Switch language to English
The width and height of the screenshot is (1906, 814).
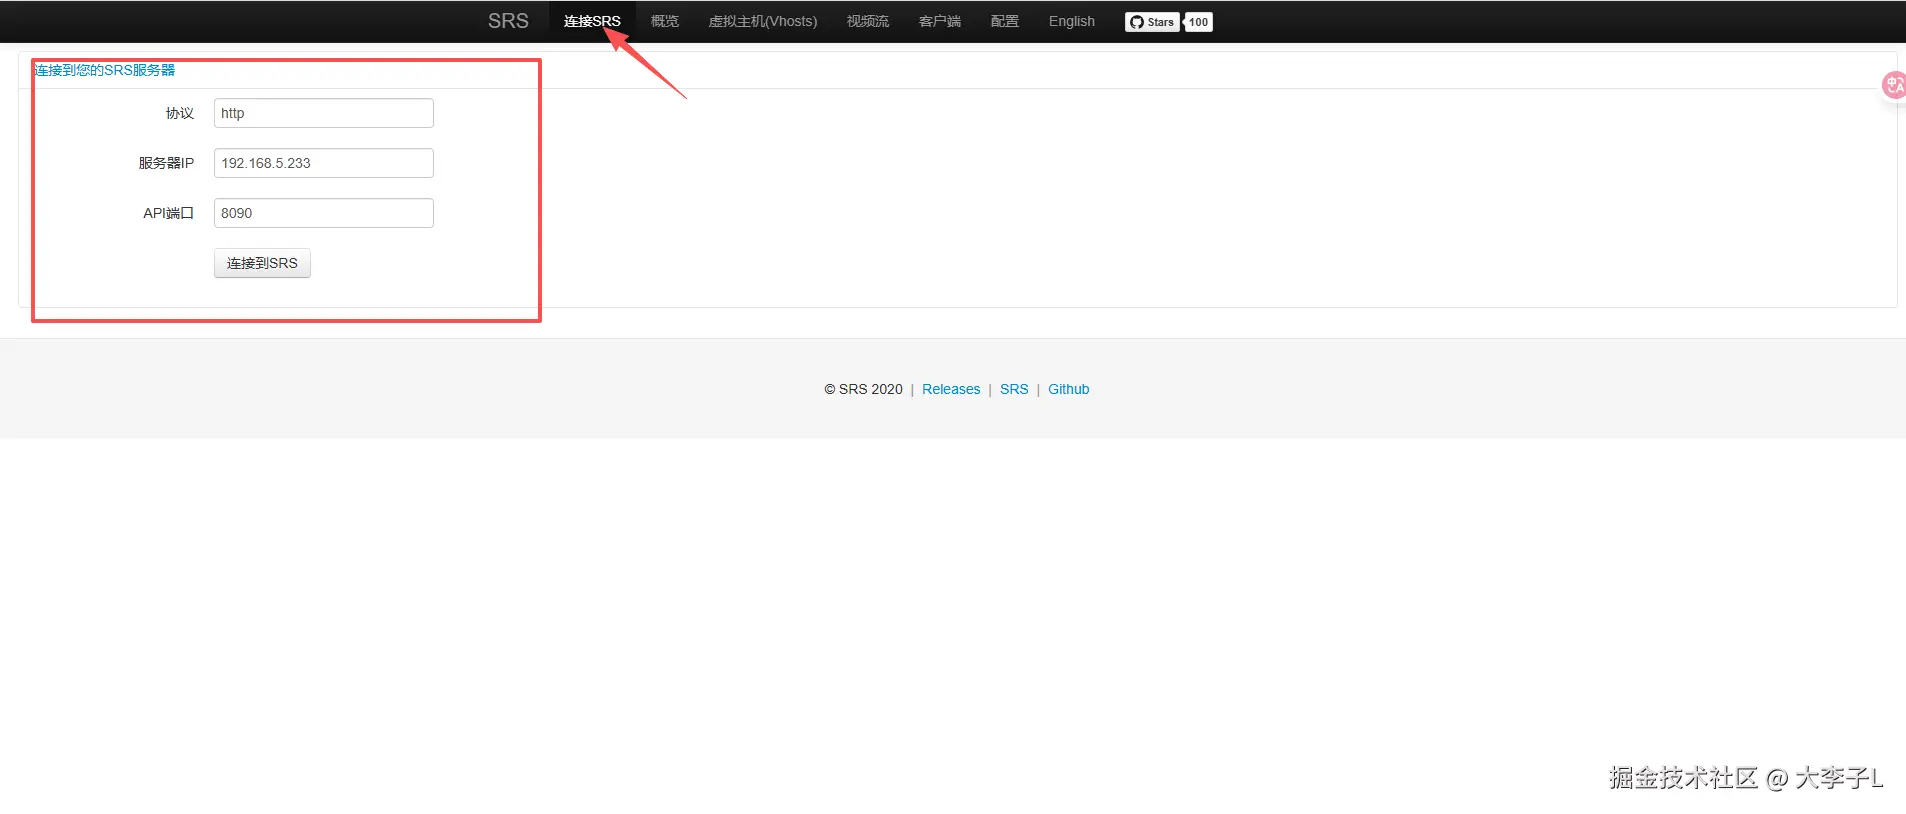pos(1072,21)
